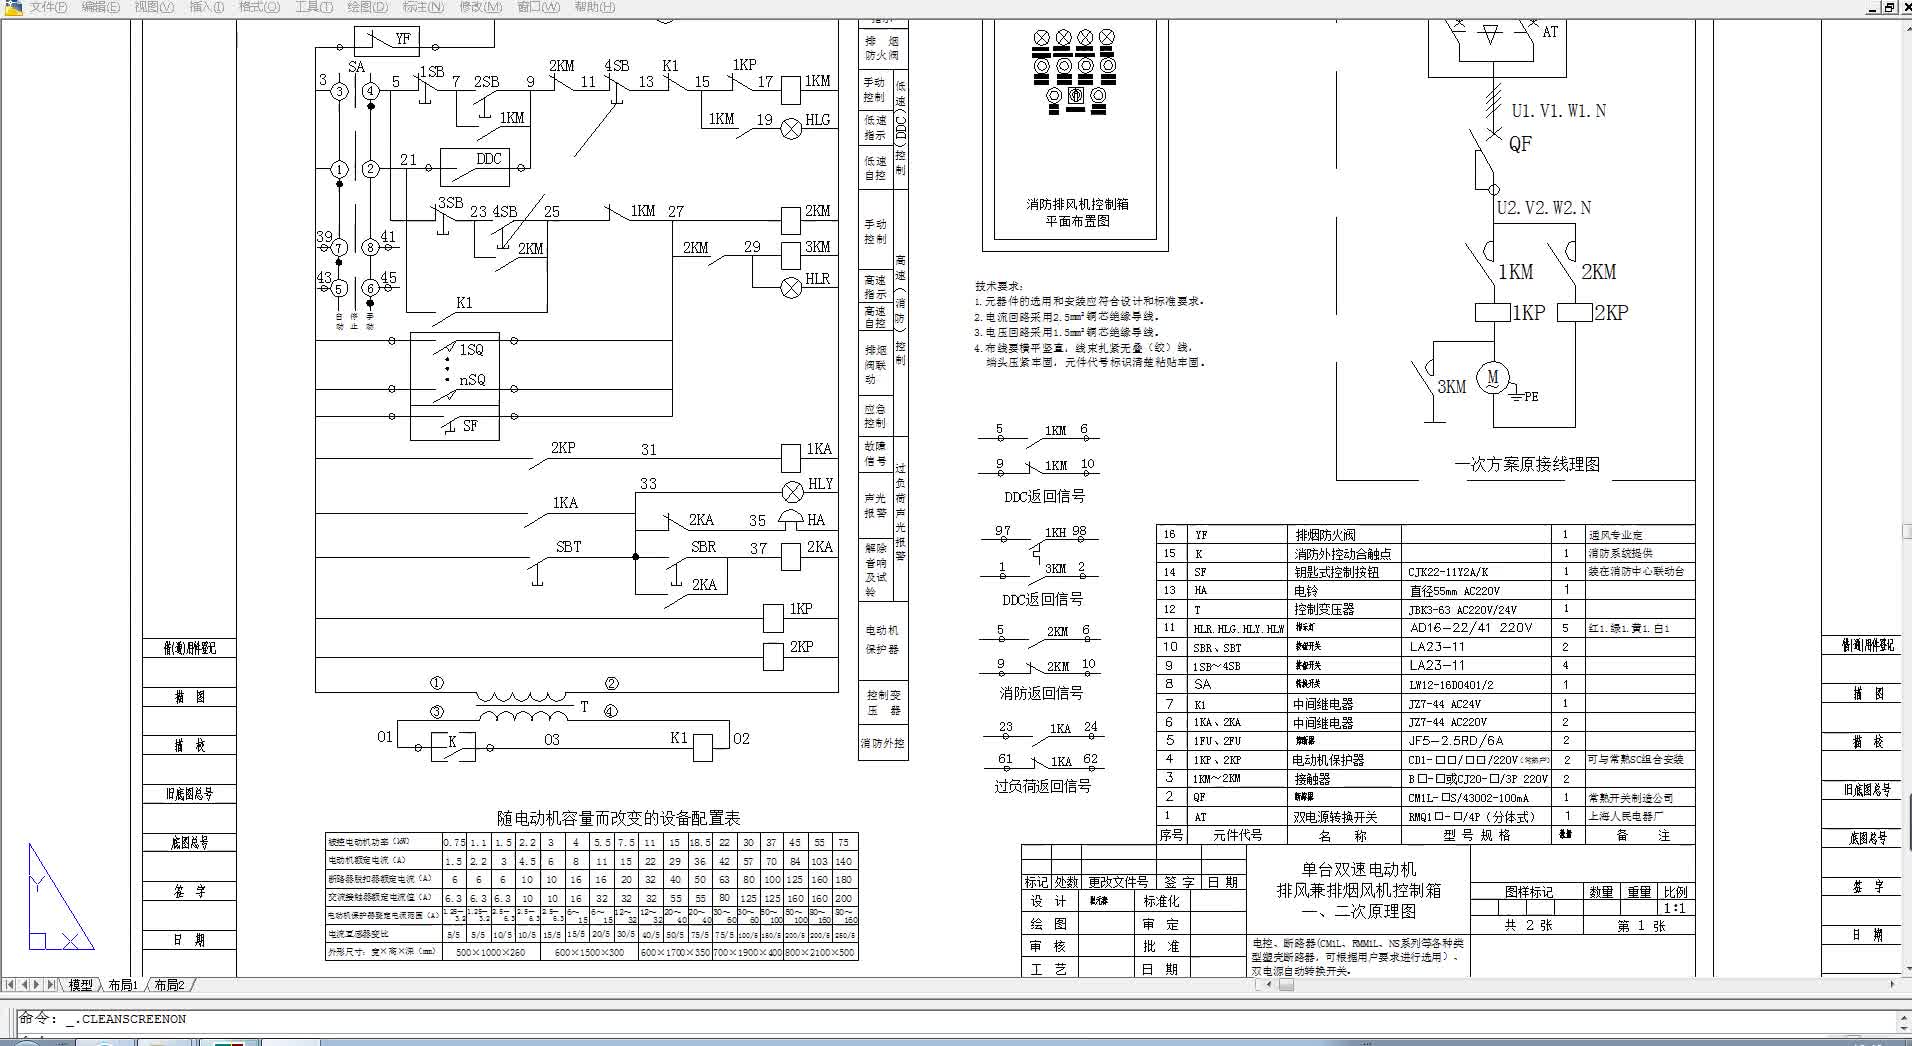Click the 1KA coil box at wire 31
Viewport: 1912px width, 1046px height.
click(790, 458)
